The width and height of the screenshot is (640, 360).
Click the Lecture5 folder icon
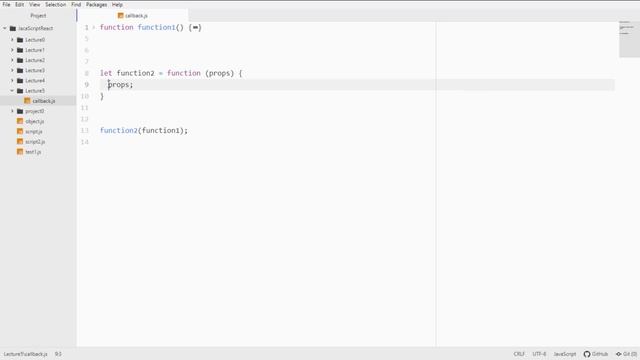click(x=20, y=91)
